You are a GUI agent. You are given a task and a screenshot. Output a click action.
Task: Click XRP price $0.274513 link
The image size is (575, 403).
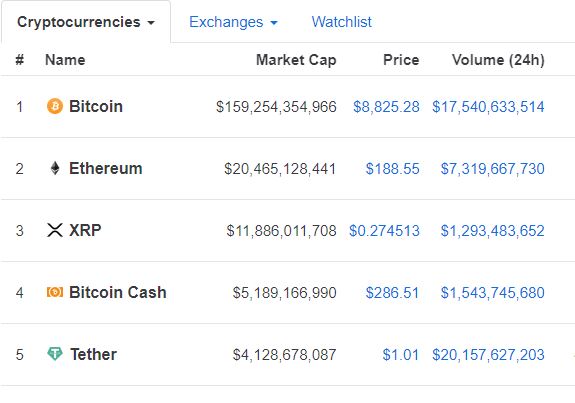tap(384, 231)
